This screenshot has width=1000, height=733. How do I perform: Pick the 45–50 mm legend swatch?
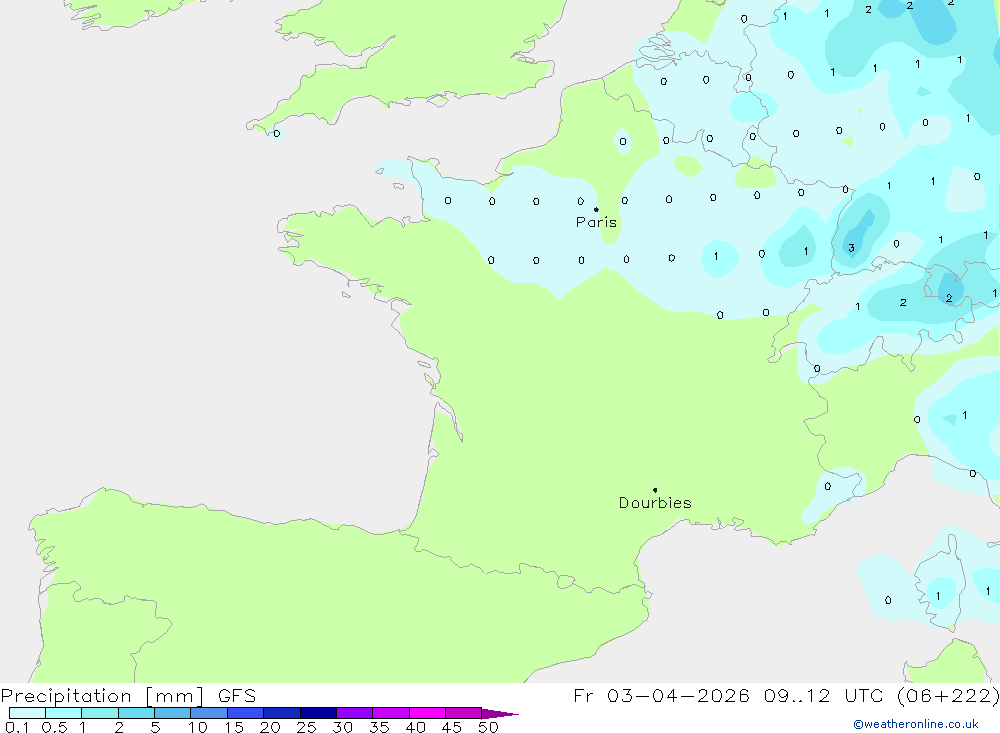click(x=464, y=713)
